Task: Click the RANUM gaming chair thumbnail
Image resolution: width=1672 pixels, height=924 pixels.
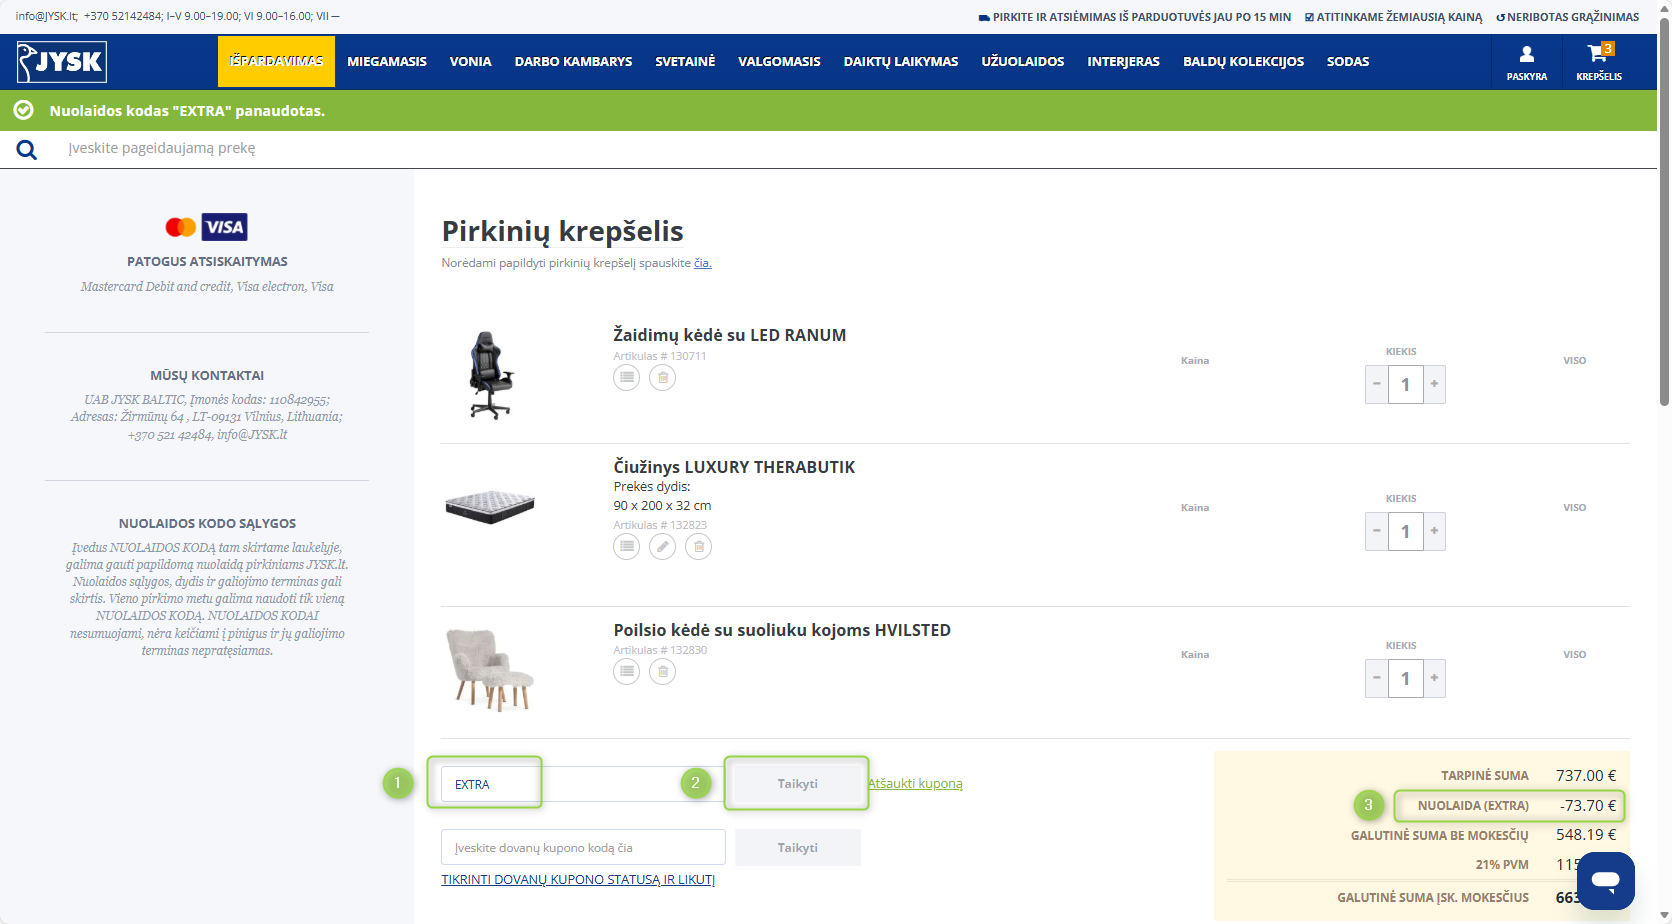Action: (490, 375)
